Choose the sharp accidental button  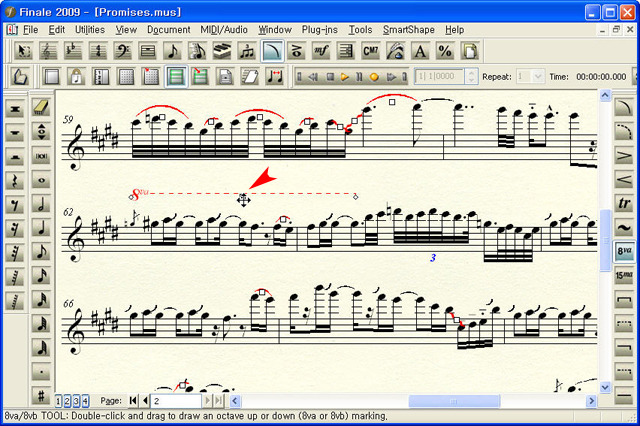(x=41, y=395)
